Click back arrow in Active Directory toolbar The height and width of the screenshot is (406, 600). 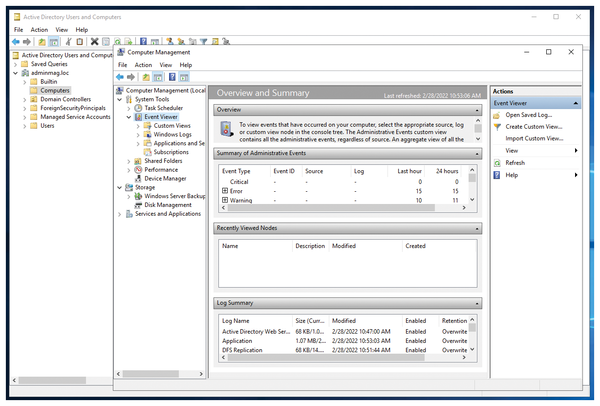tap(16, 42)
